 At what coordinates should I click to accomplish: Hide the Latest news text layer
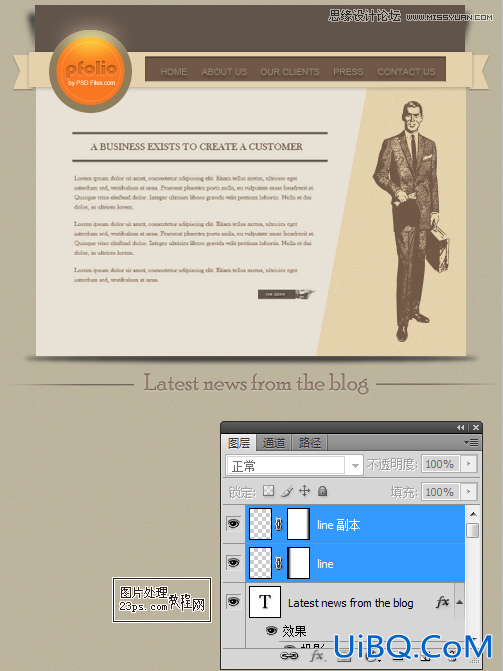[233, 602]
